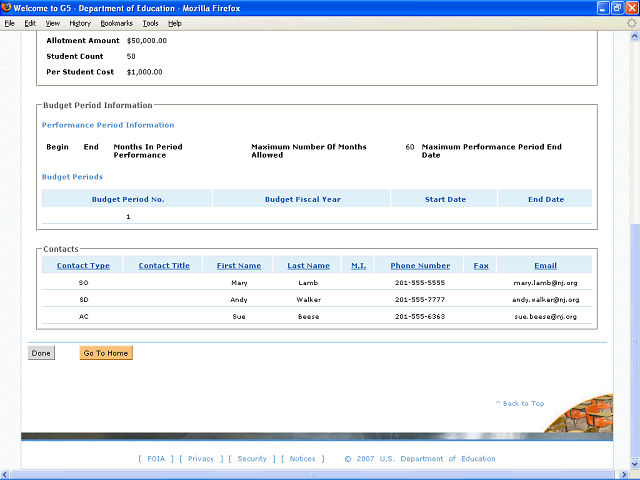Viewport: 640px width, 480px height.
Task: Open the FOIA footer link
Action: coord(156,459)
